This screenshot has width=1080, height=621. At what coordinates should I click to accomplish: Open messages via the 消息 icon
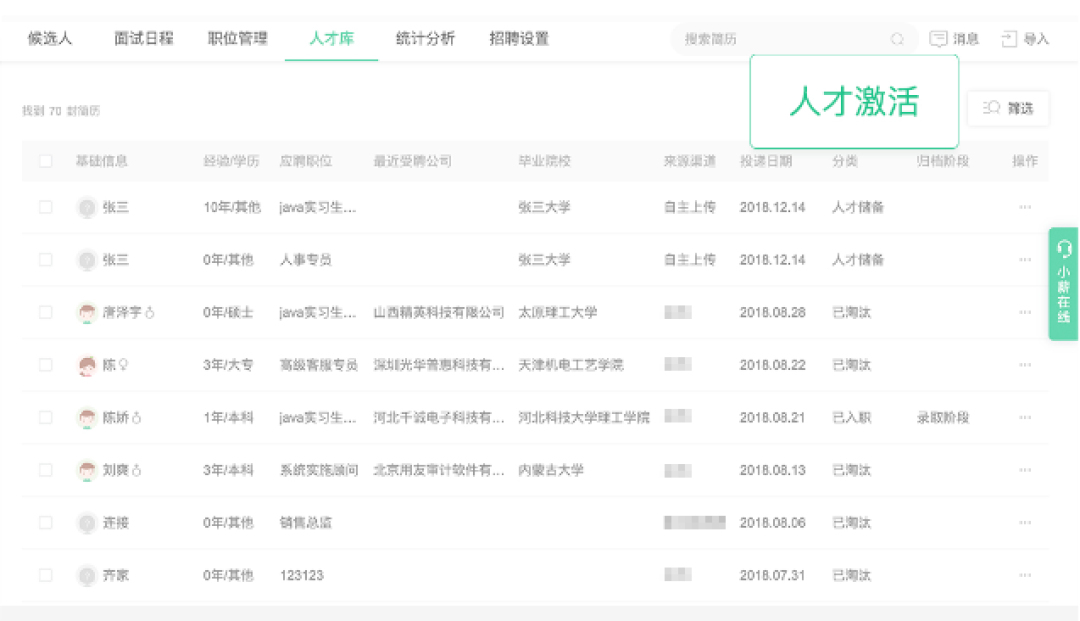[938, 39]
